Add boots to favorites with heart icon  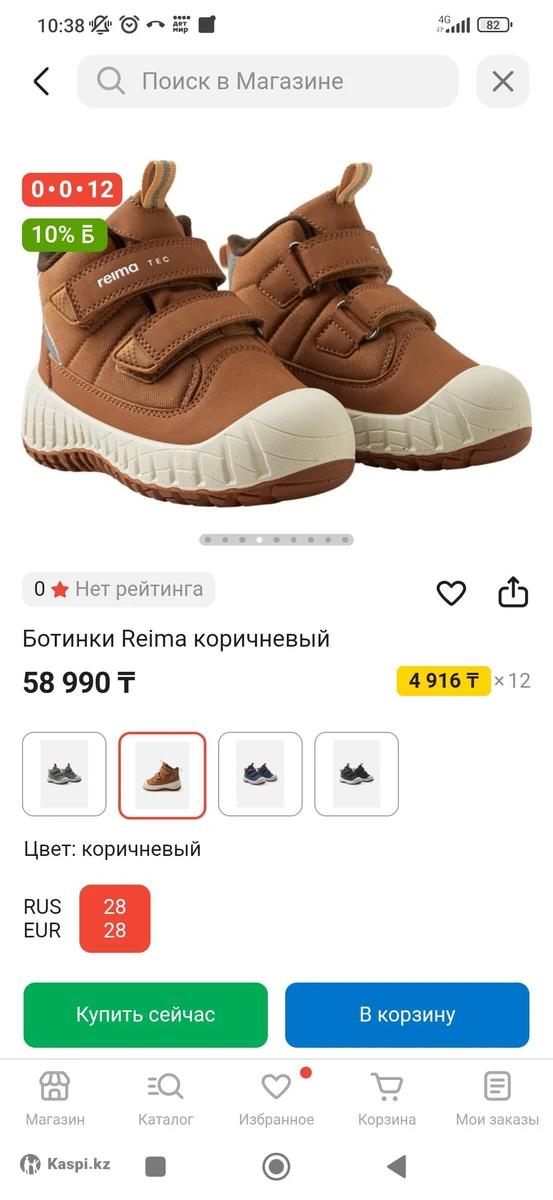[452, 593]
